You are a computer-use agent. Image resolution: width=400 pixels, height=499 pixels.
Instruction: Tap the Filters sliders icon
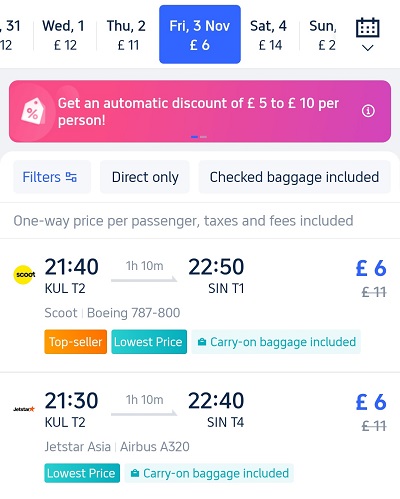[71, 177]
